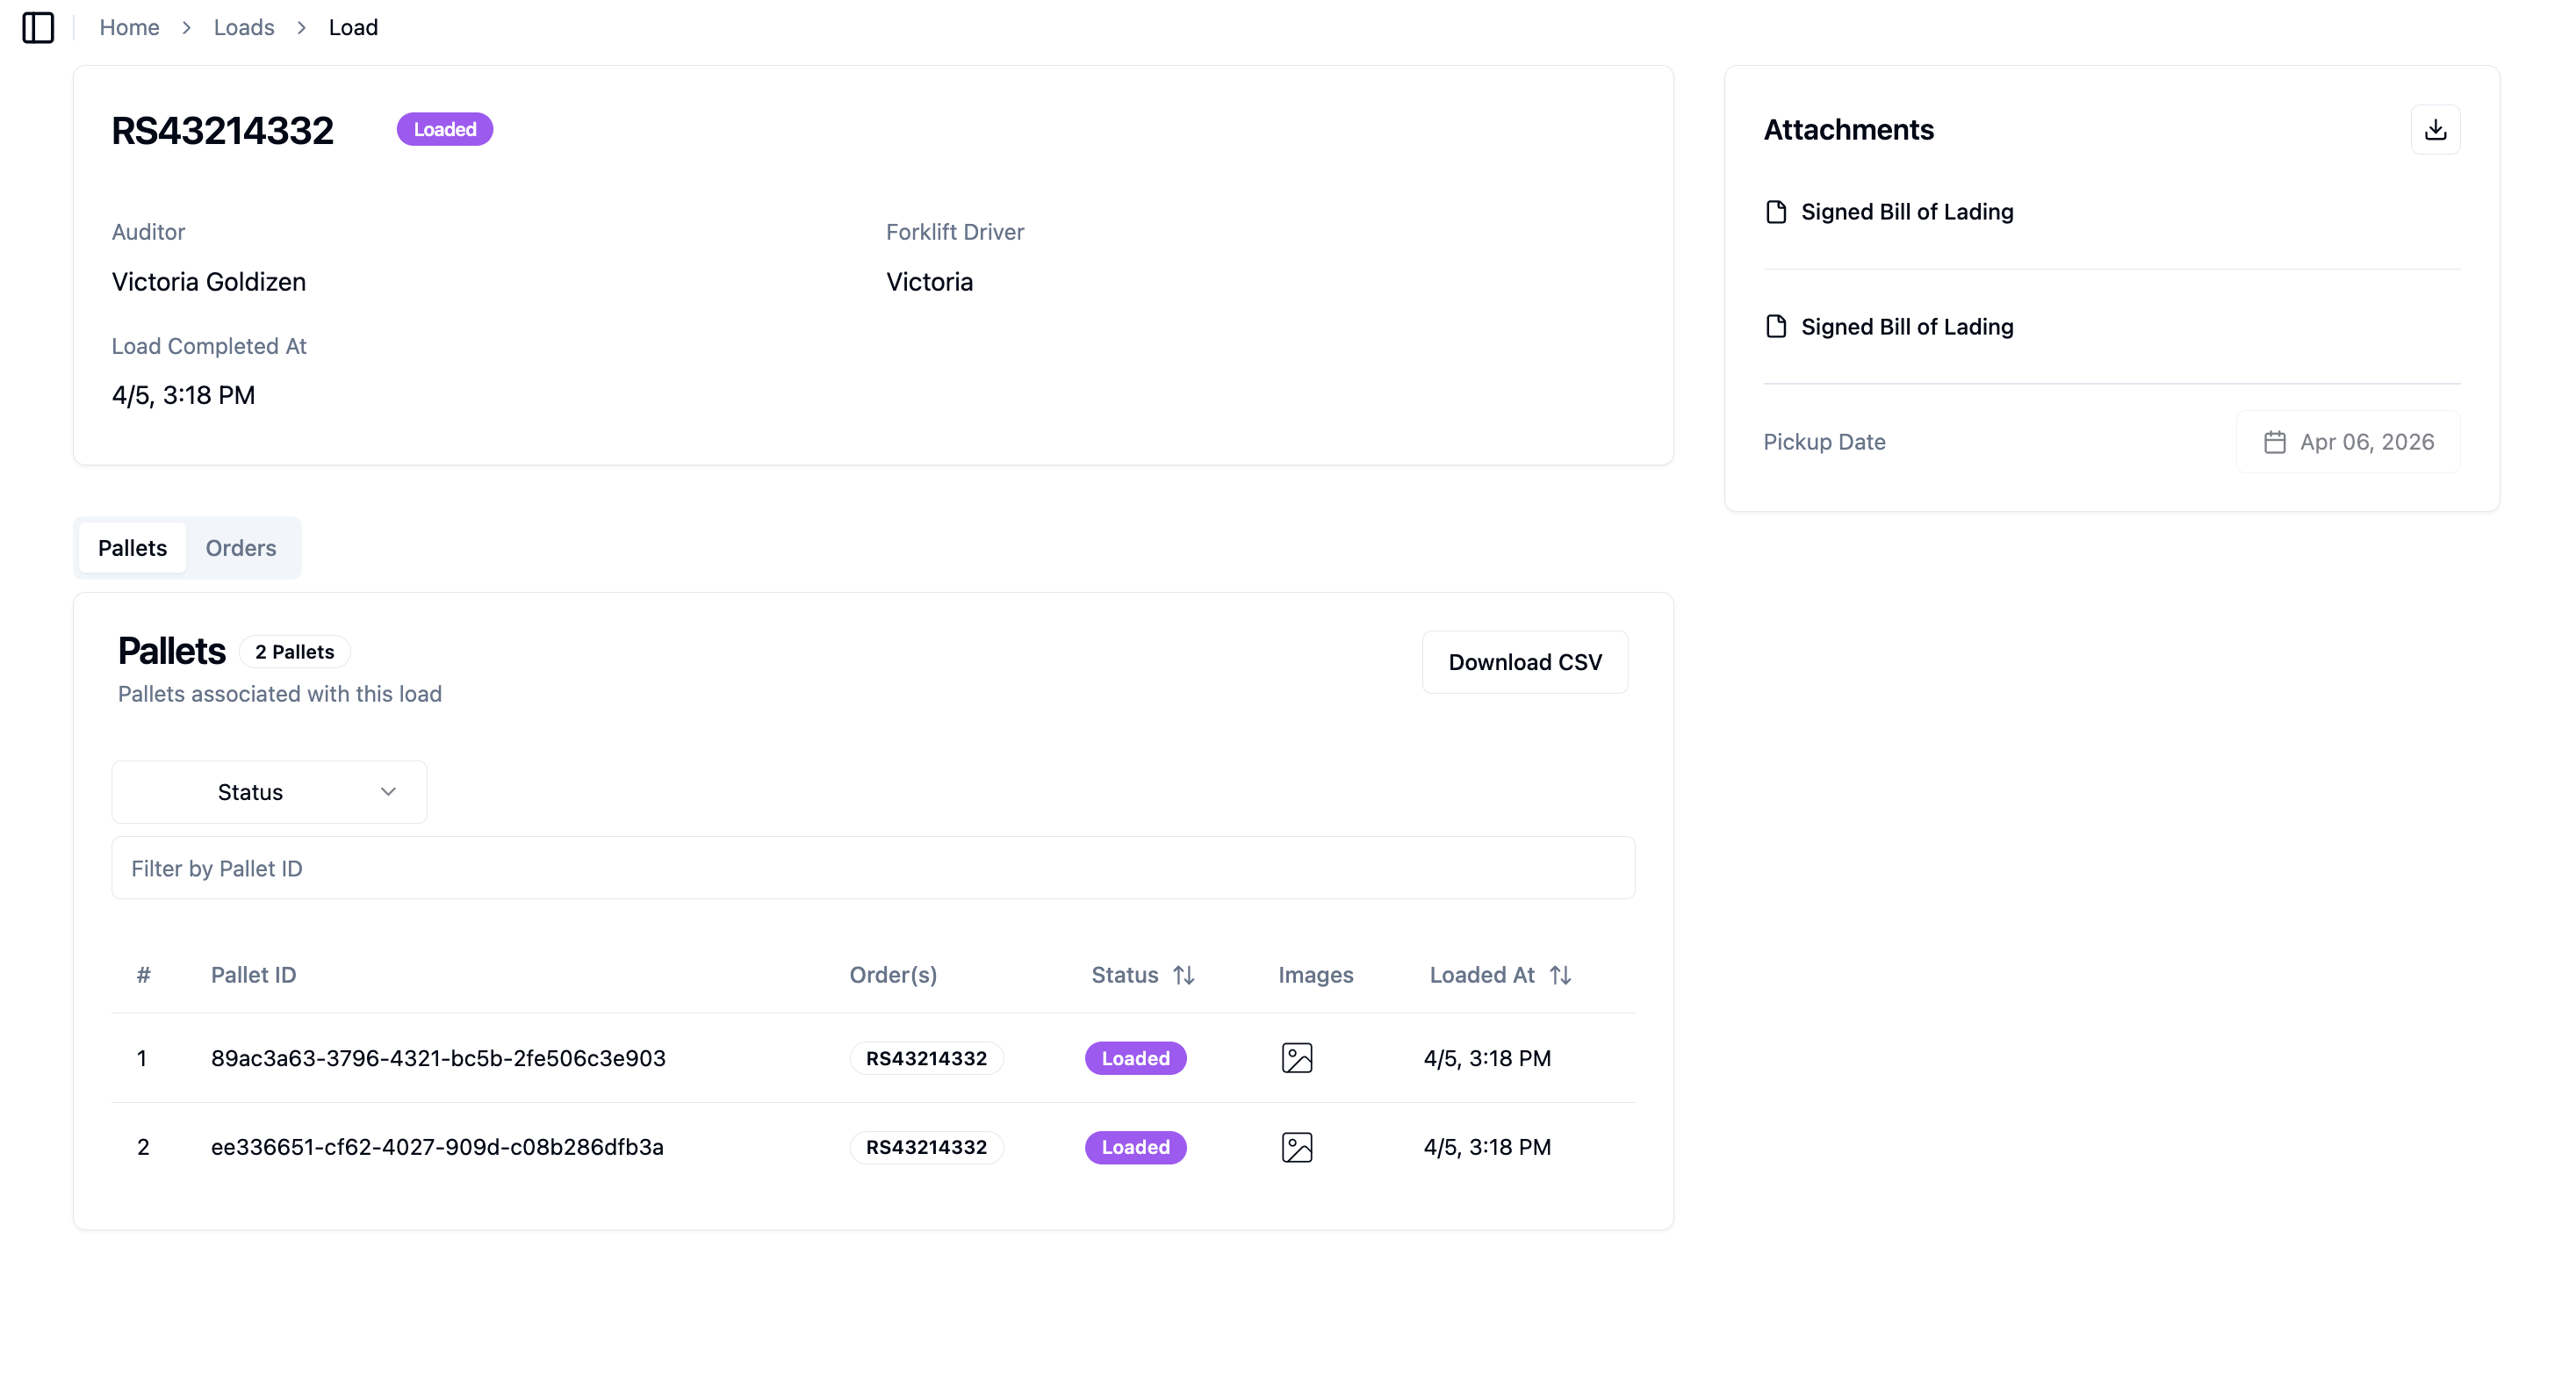Click Loaded status badge in row 2
The width and height of the screenshot is (2576, 1377).
point(1135,1147)
